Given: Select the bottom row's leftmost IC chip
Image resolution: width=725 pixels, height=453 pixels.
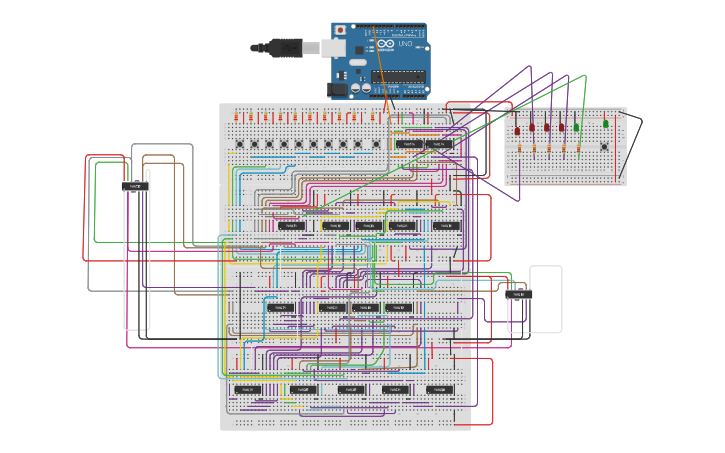Looking at the screenshot, I should [x=246, y=389].
